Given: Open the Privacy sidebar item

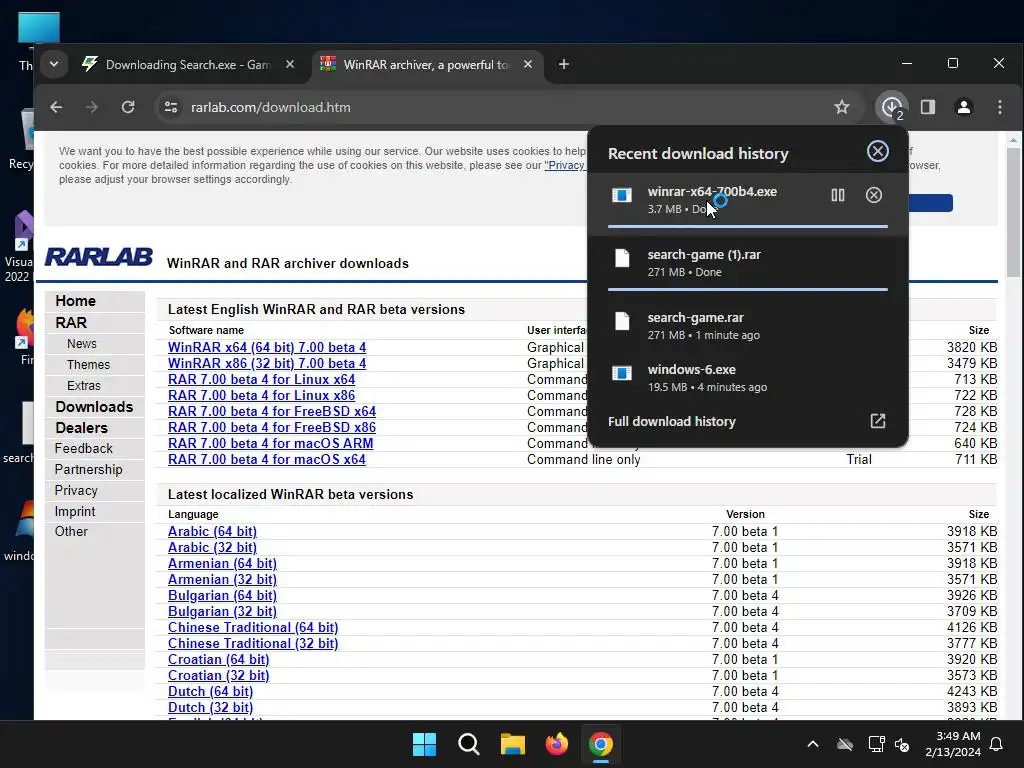Looking at the screenshot, I should [x=76, y=490].
